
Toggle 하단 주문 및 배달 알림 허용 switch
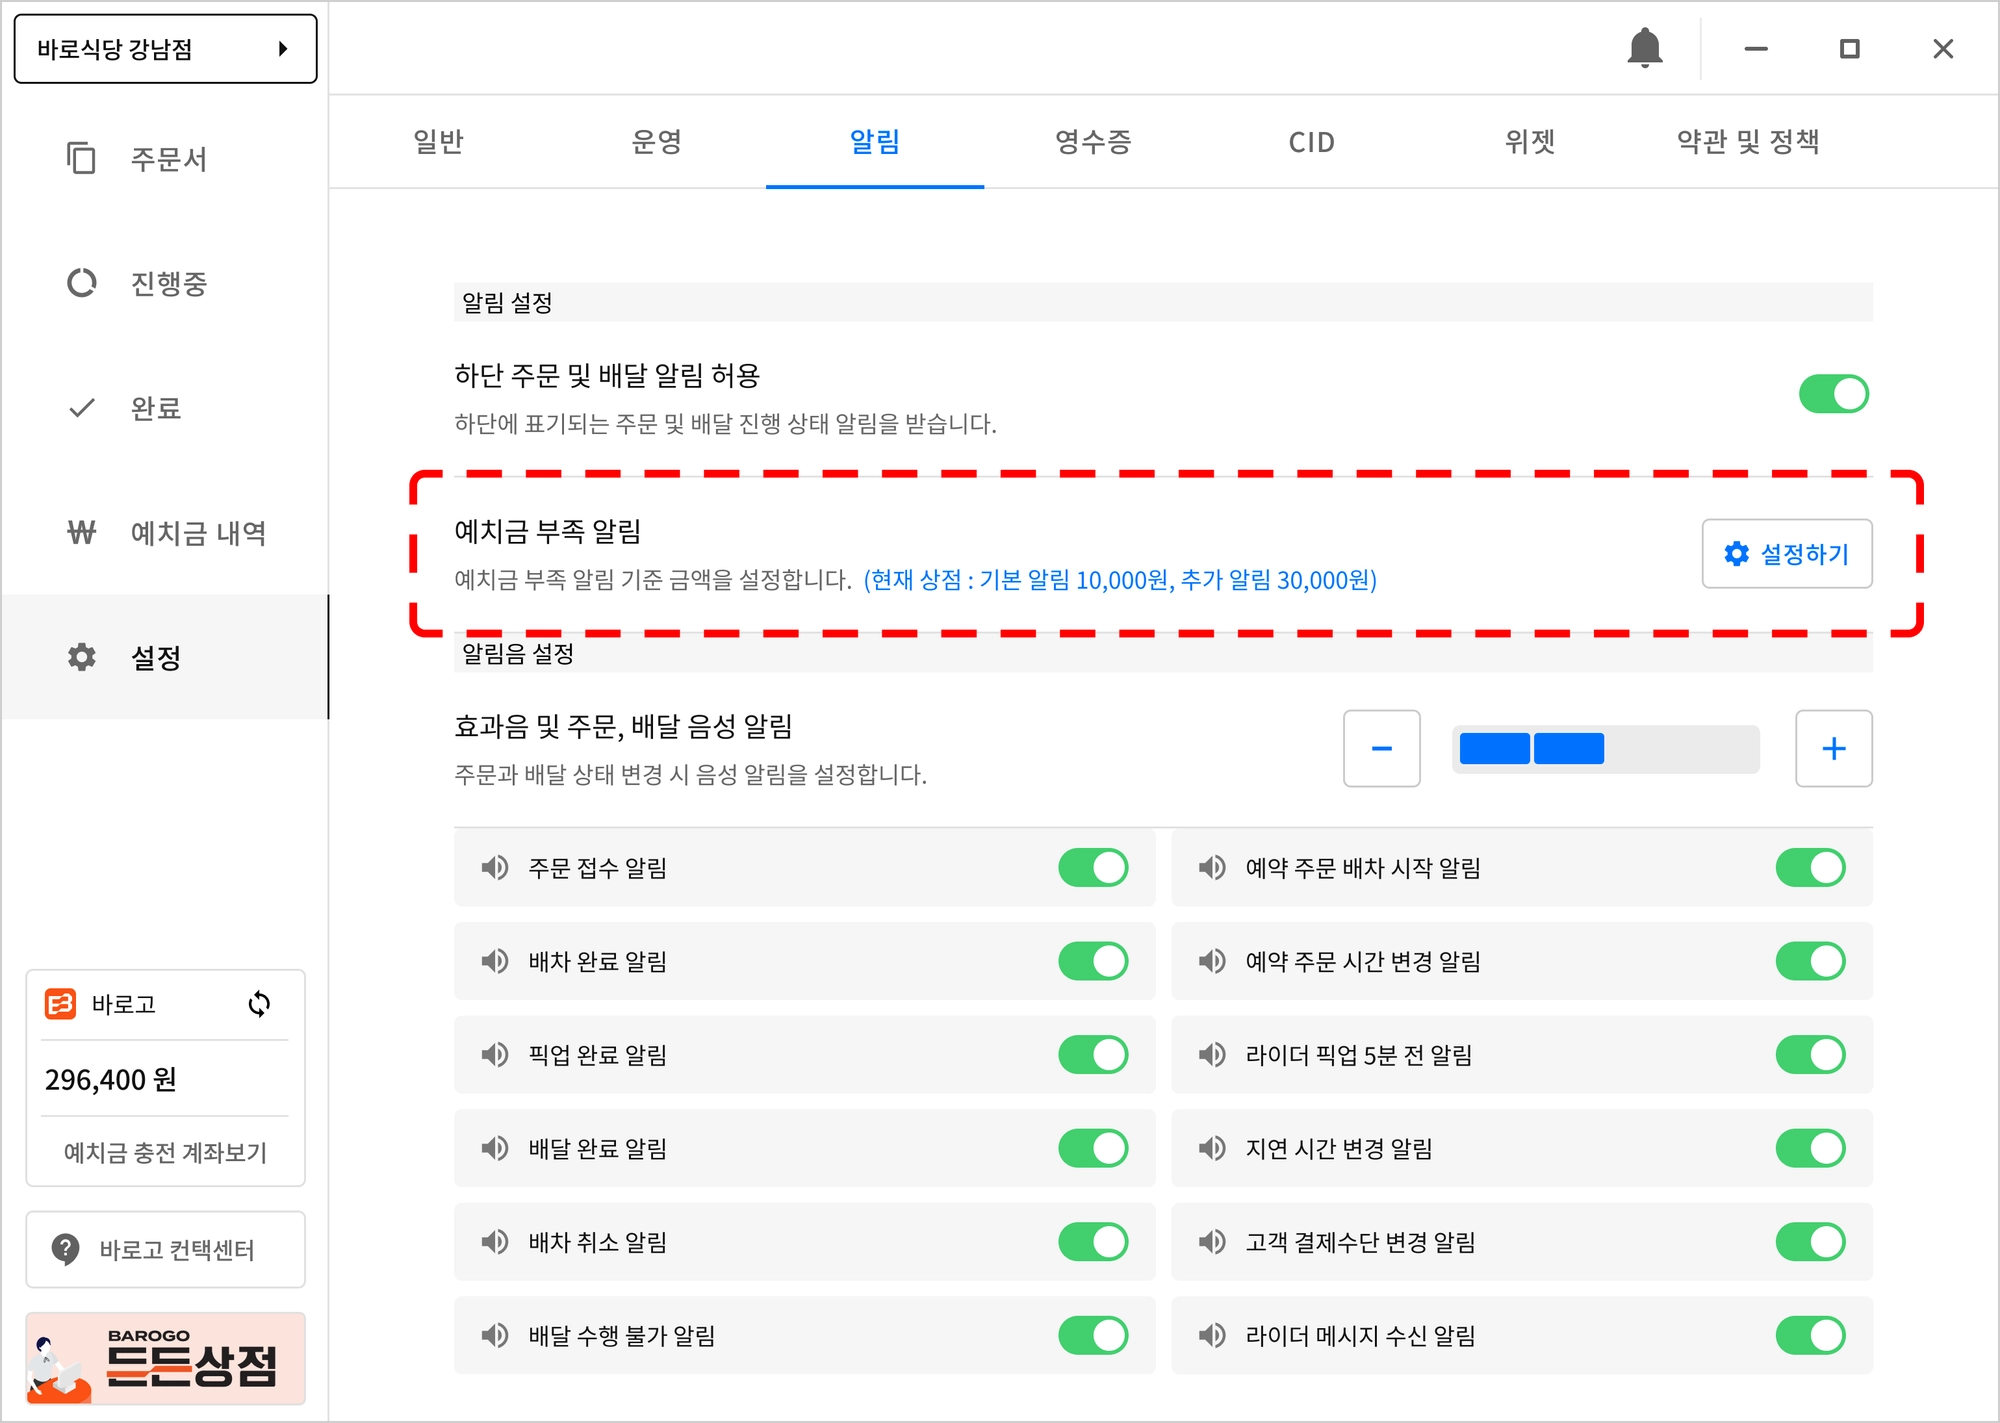(x=1833, y=394)
